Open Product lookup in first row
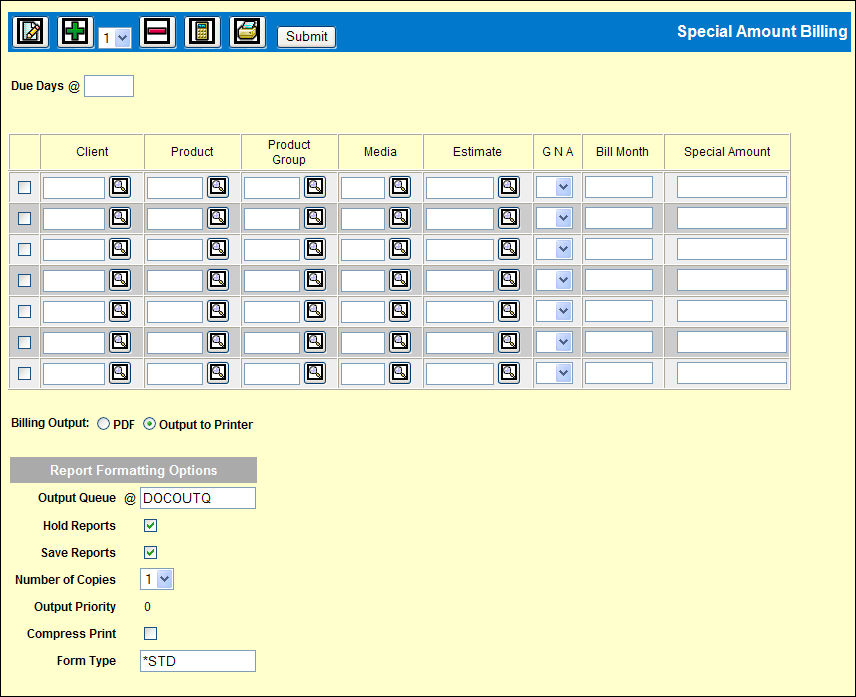Viewport: 856px width, 697px height. pyautogui.click(x=218, y=187)
